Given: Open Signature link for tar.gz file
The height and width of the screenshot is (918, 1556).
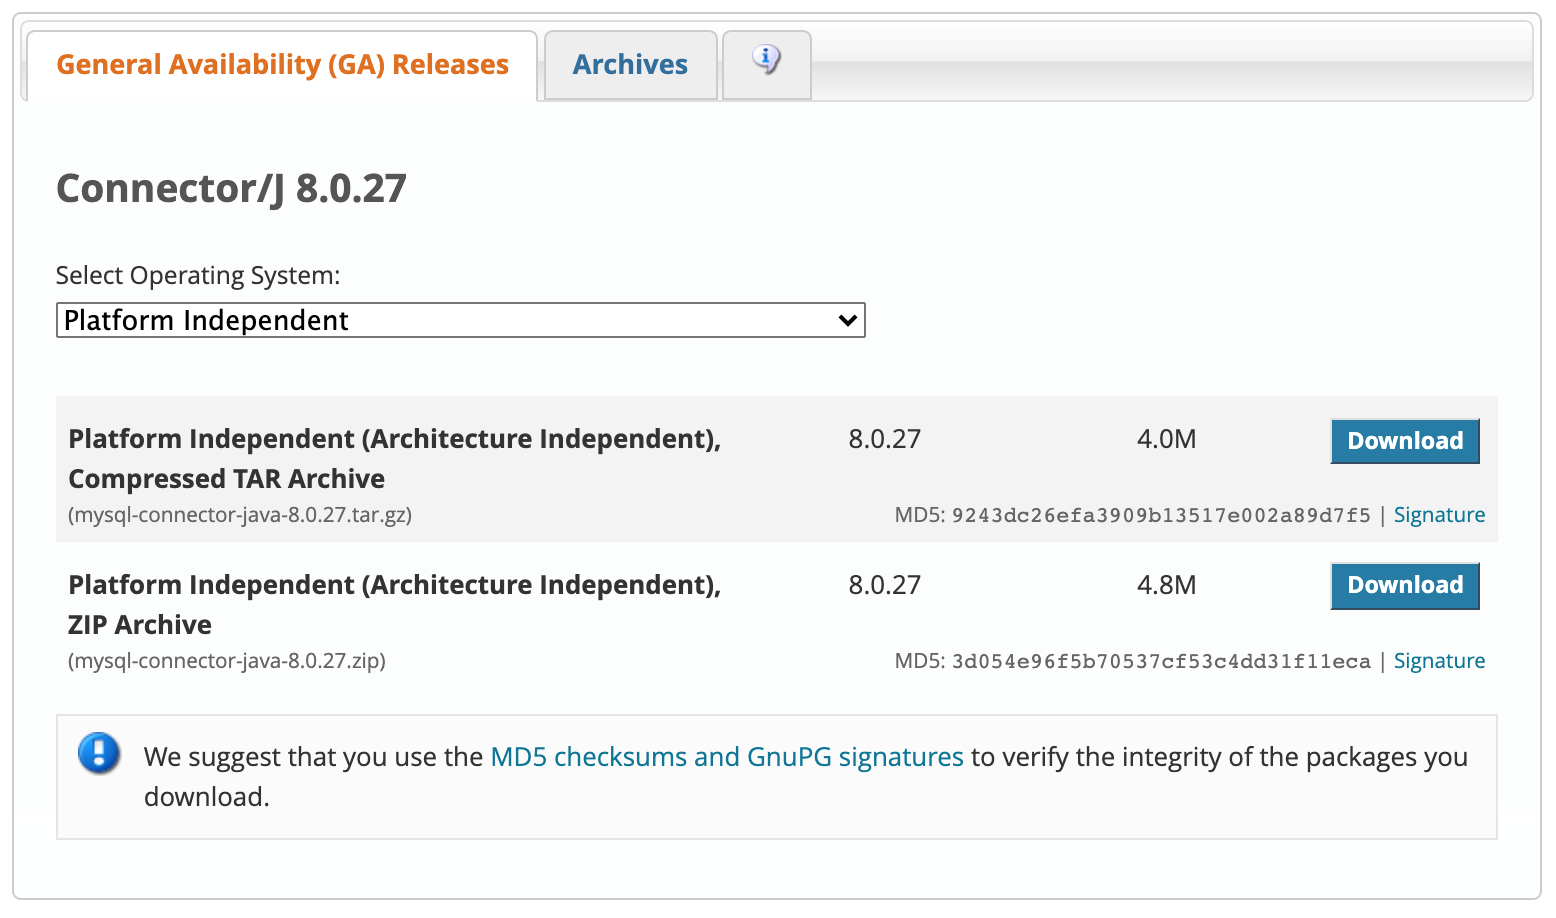Looking at the screenshot, I should click(1439, 515).
